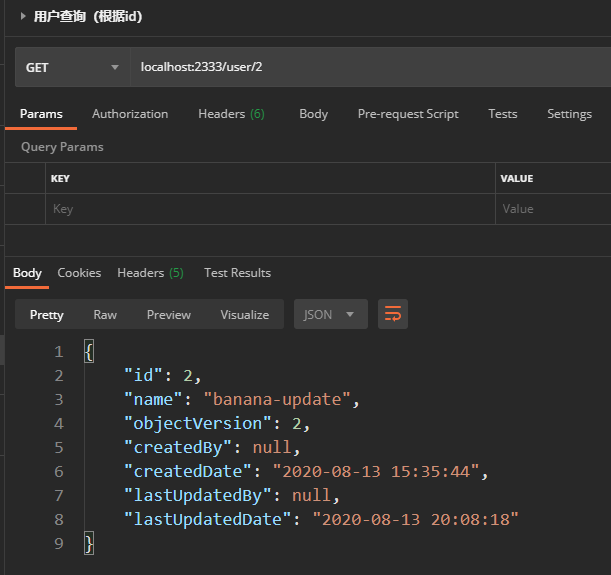Screen dimensions: 611x575
Task: Open the request Headers (6) tab
Action: pyautogui.click(x=231, y=114)
